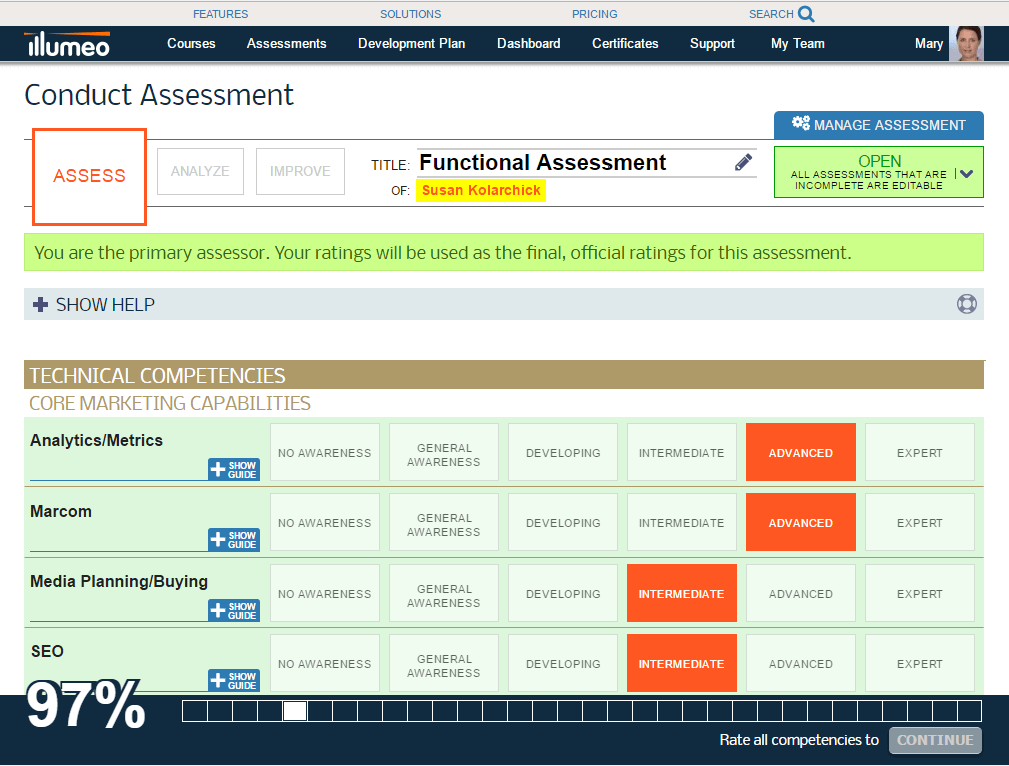Viewport: 1009px width, 766px height.
Task: Click the illumeo logo
Action: pyautogui.click(x=66, y=44)
